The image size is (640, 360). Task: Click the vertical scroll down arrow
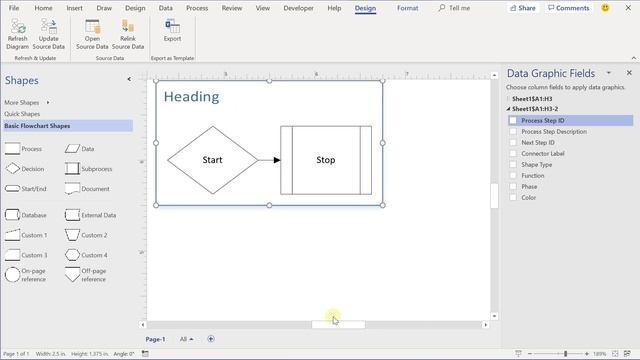click(x=494, y=316)
